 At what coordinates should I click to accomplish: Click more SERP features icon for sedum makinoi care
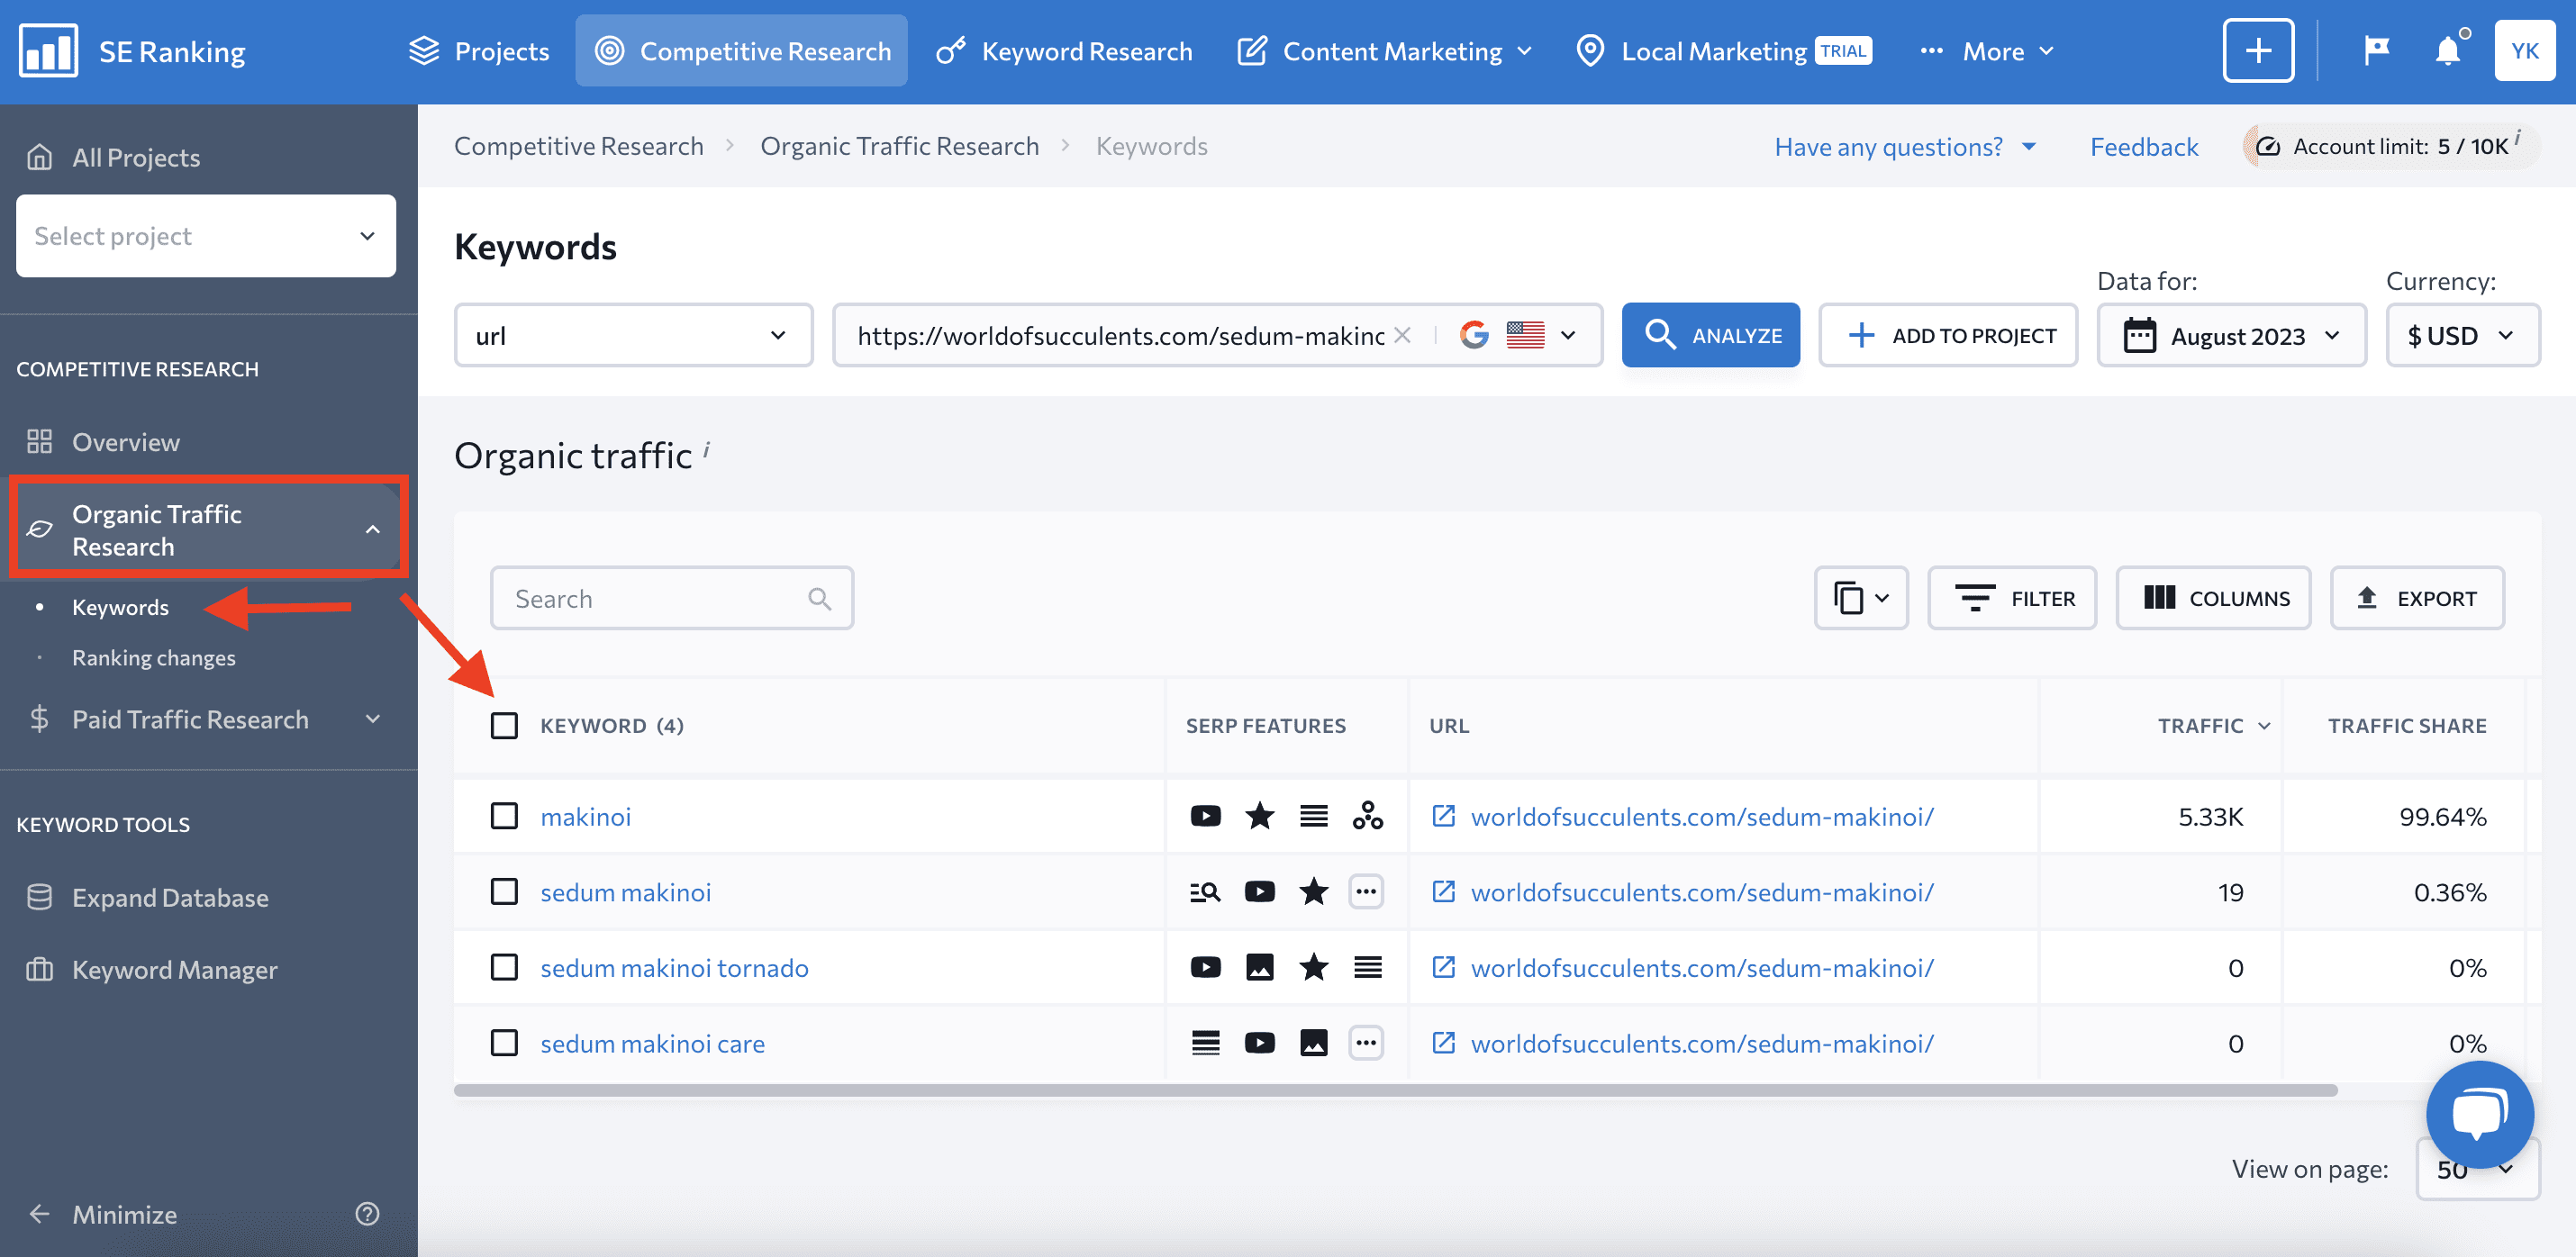[1365, 1043]
